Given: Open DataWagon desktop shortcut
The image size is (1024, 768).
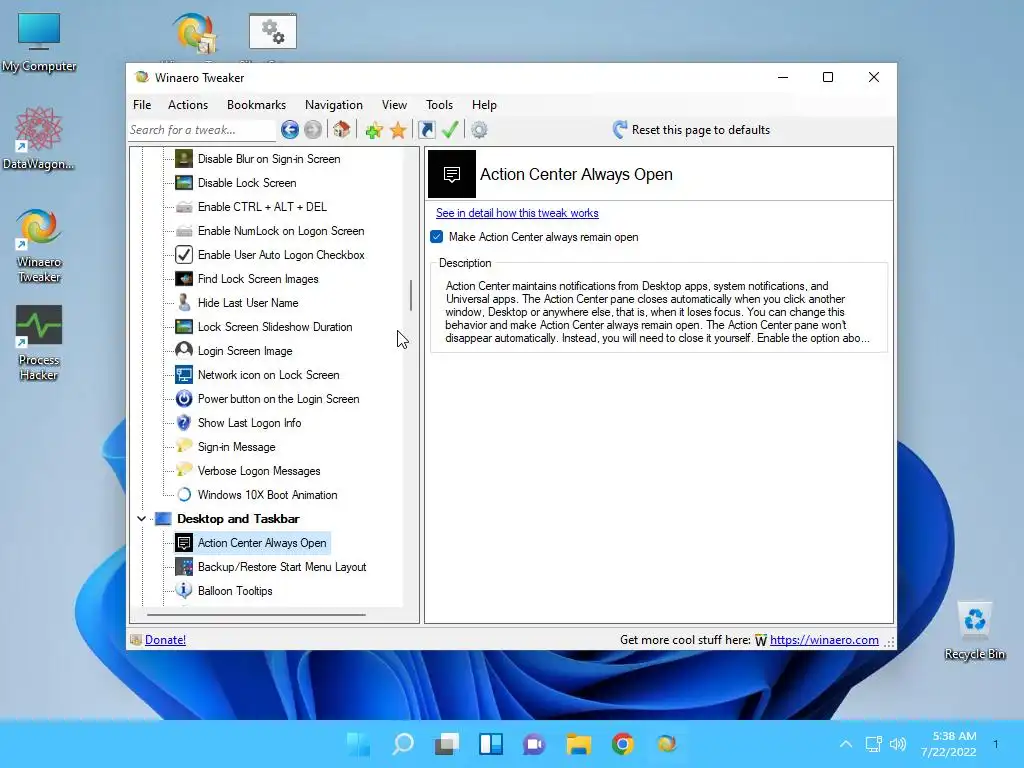Looking at the screenshot, I should [39, 138].
